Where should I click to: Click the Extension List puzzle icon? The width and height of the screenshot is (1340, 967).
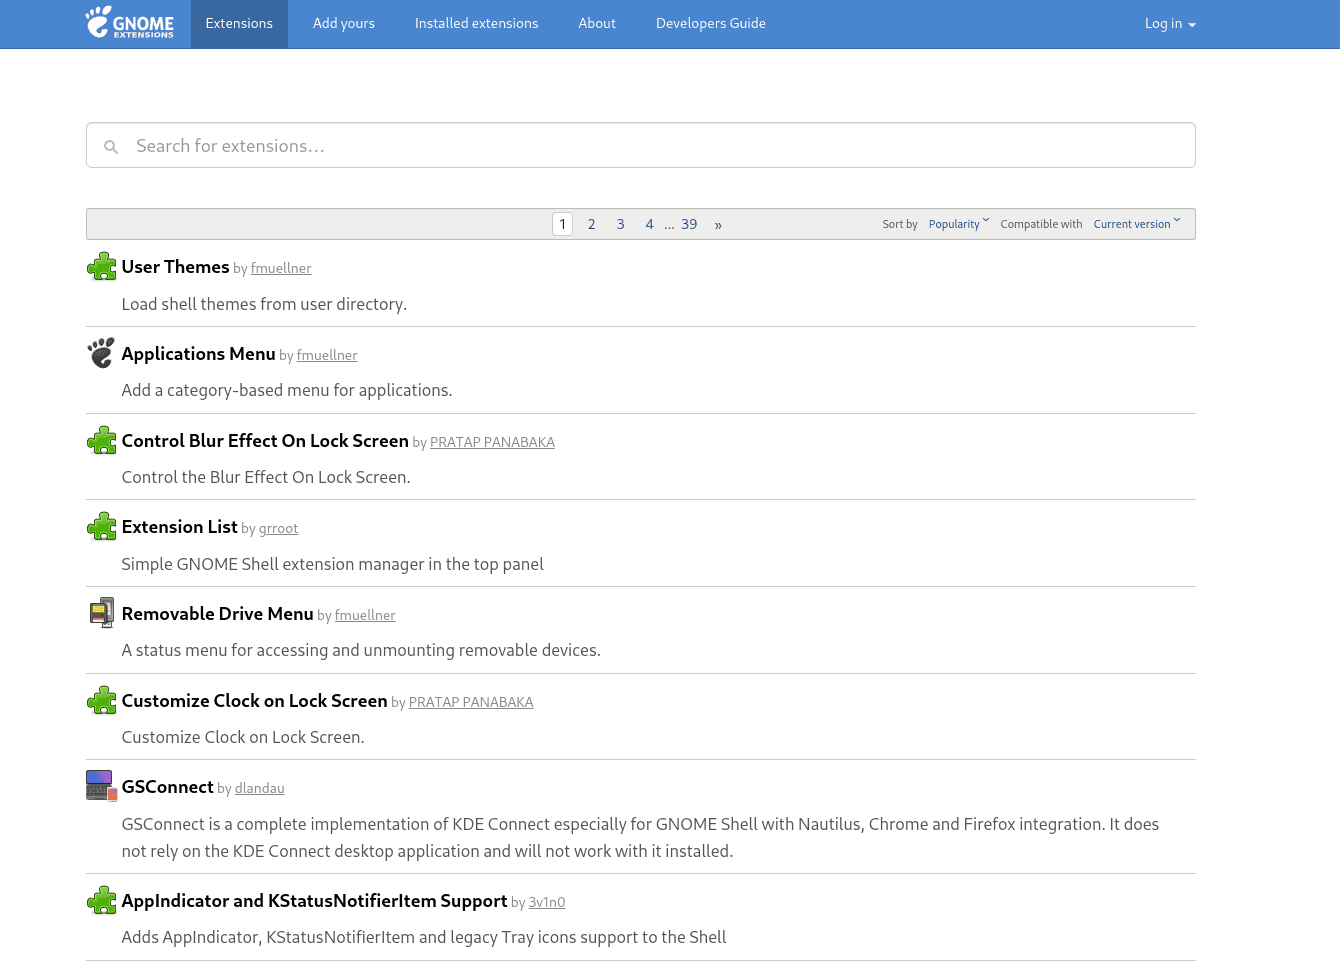pyautogui.click(x=101, y=526)
